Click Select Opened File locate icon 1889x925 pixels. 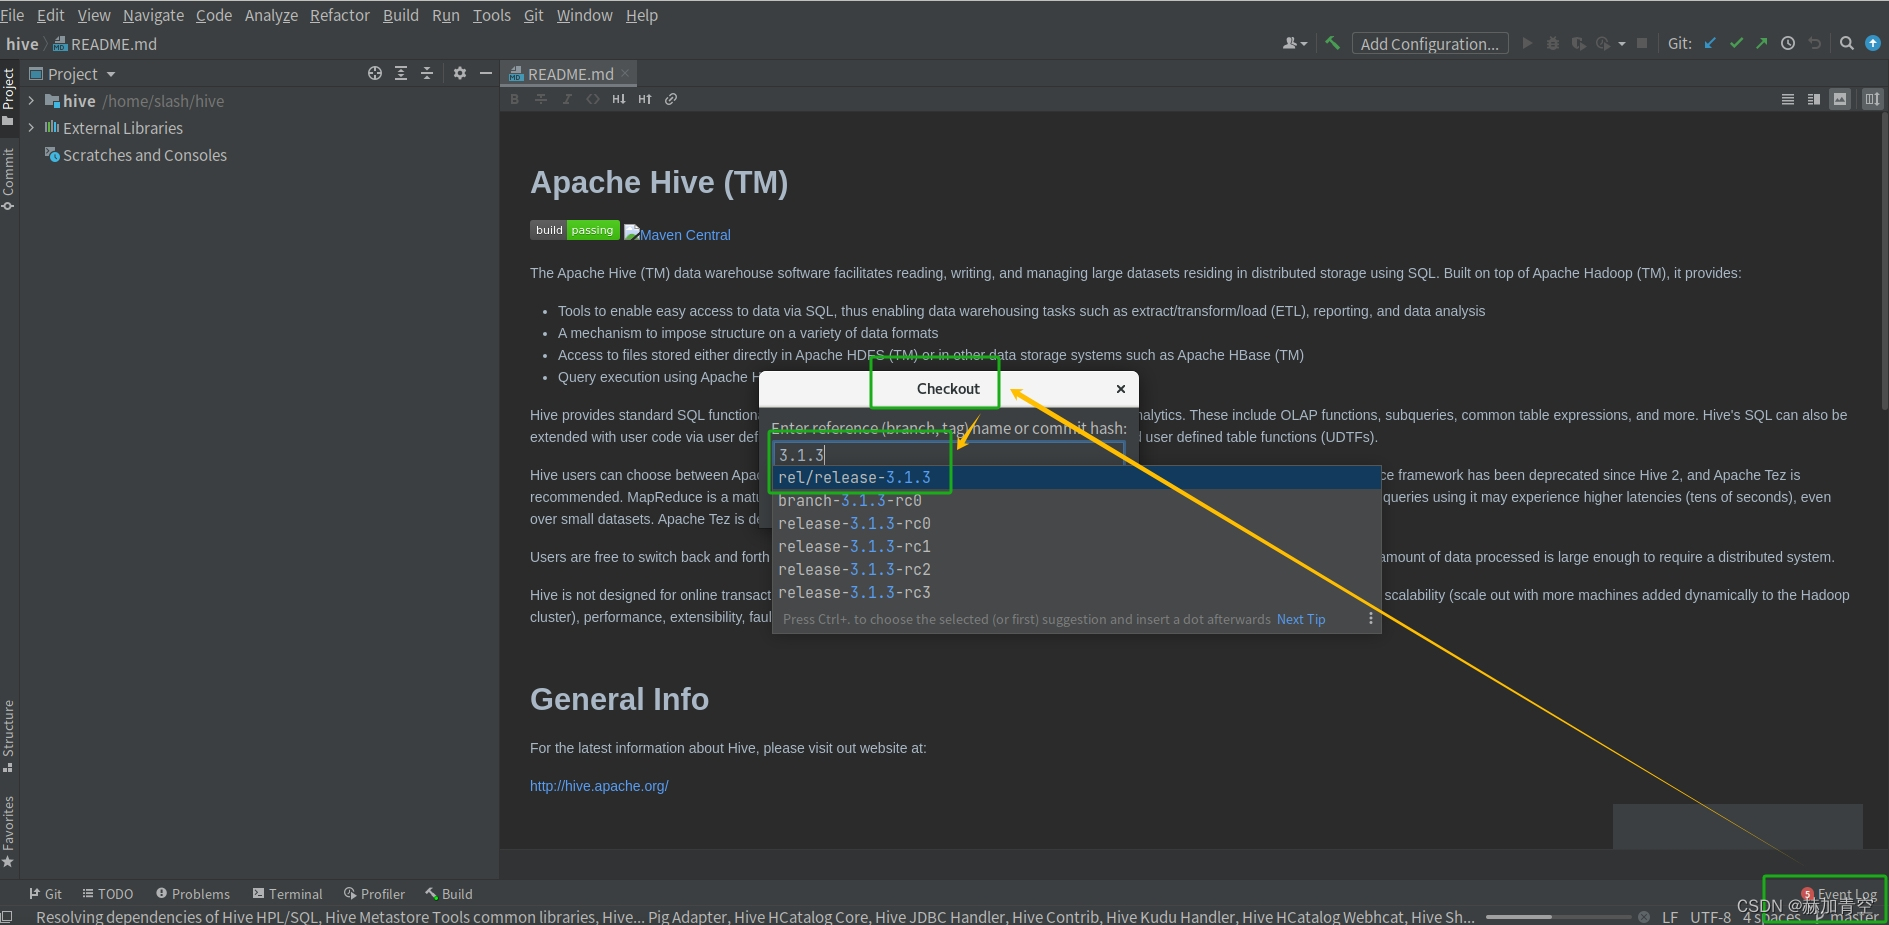tap(375, 73)
